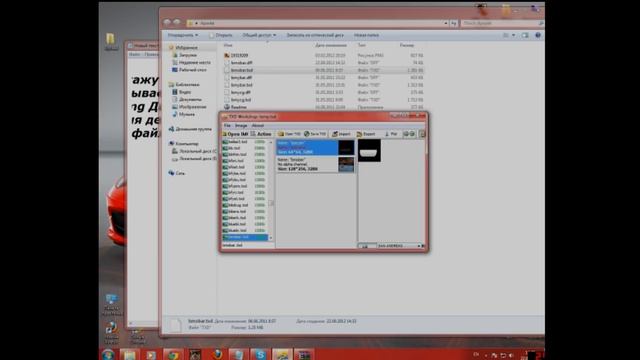Click Компьютер in navigation pane
The width and height of the screenshot is (640, 360).
pyautogui.click(x=187, y=144)
